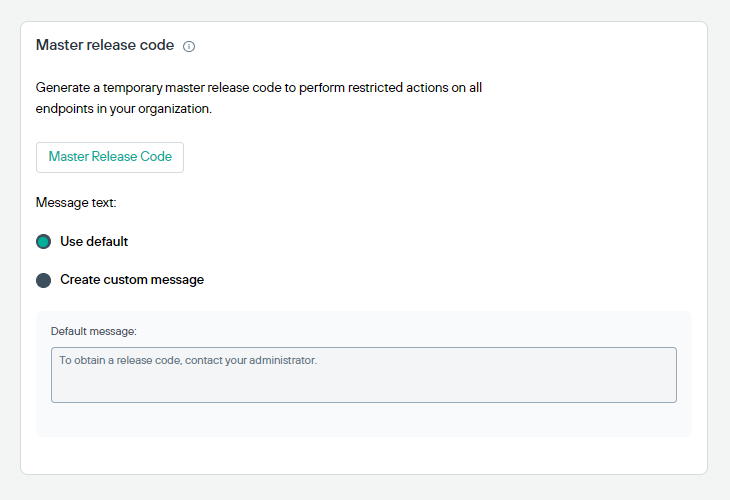
Task: Click the gray Default message panel background
Action: click(x=364, y=420)
